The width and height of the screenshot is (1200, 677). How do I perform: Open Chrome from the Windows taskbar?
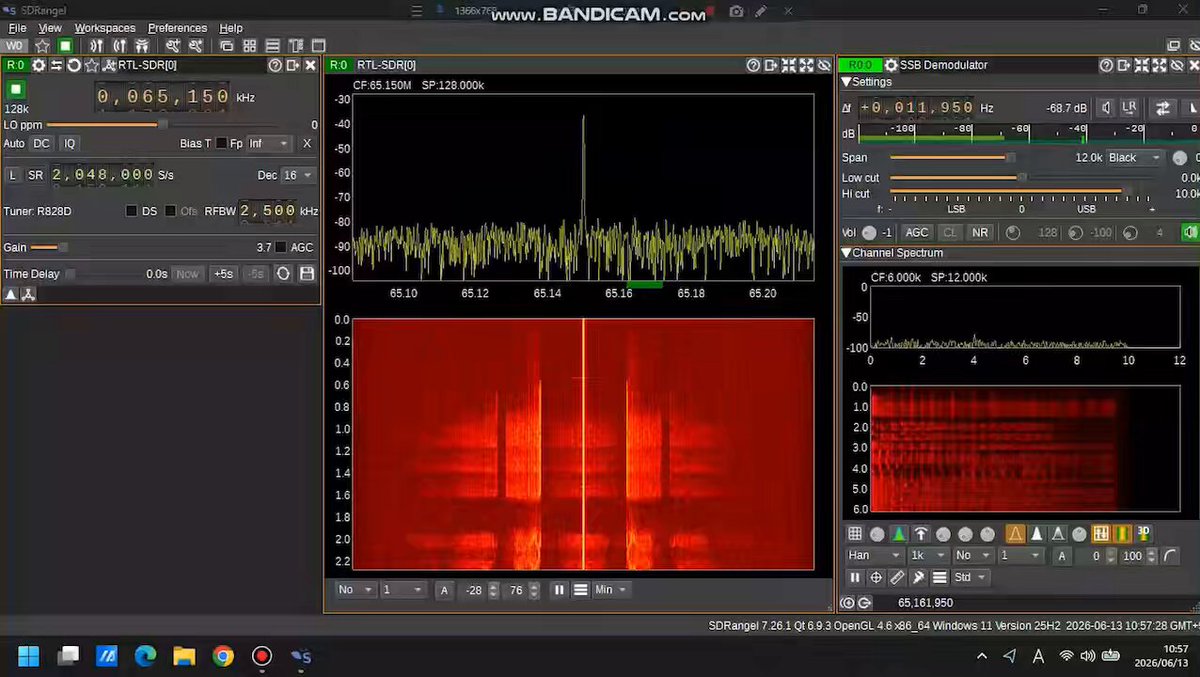(223, 656)
